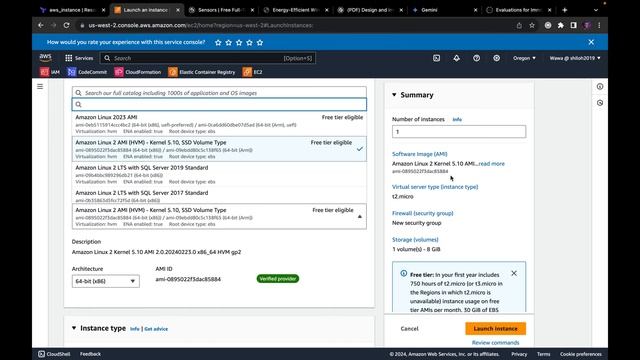
Task: Collapse the Instance type section
Action: click(x=74, y=328)
